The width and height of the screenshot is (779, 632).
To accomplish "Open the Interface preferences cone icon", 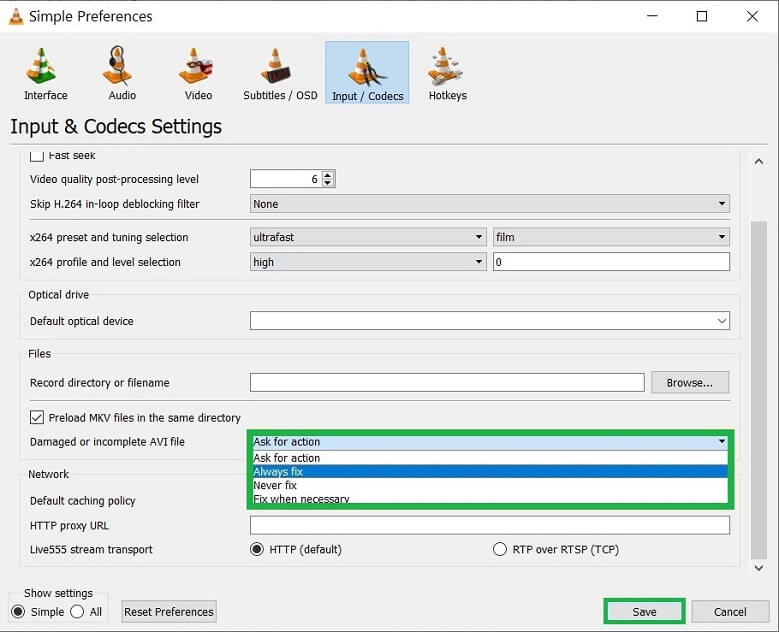I will [42, 66].
